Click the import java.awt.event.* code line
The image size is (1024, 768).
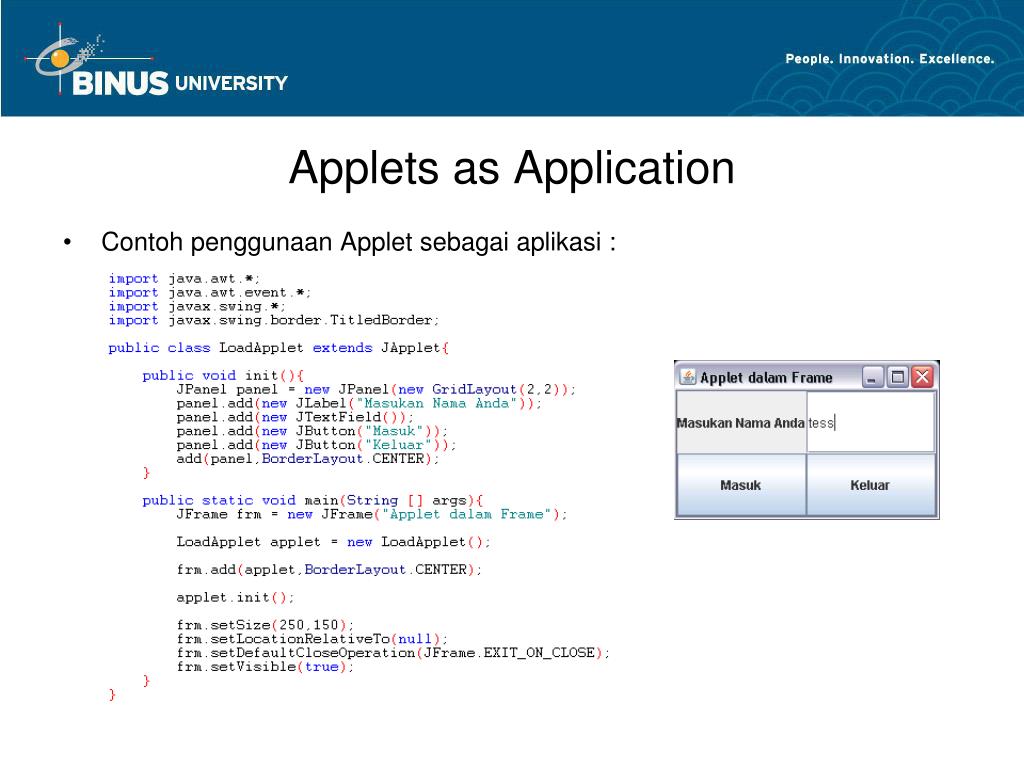[x=210, y=293]
